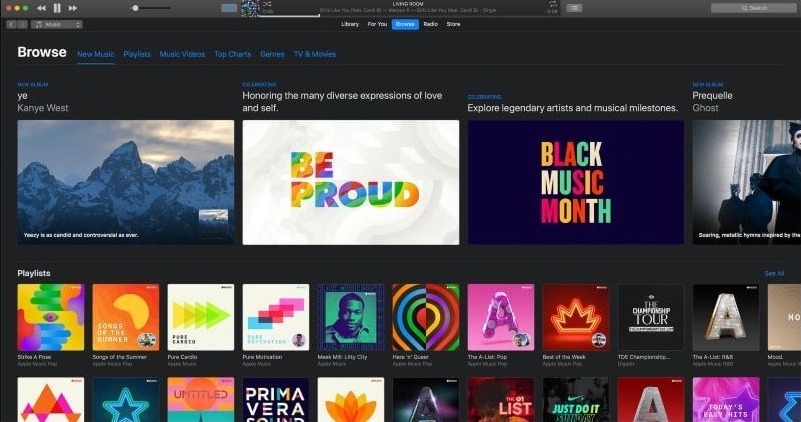801x422 pixels.
Task: Switch to the Library tab
Action: point(350,24)
